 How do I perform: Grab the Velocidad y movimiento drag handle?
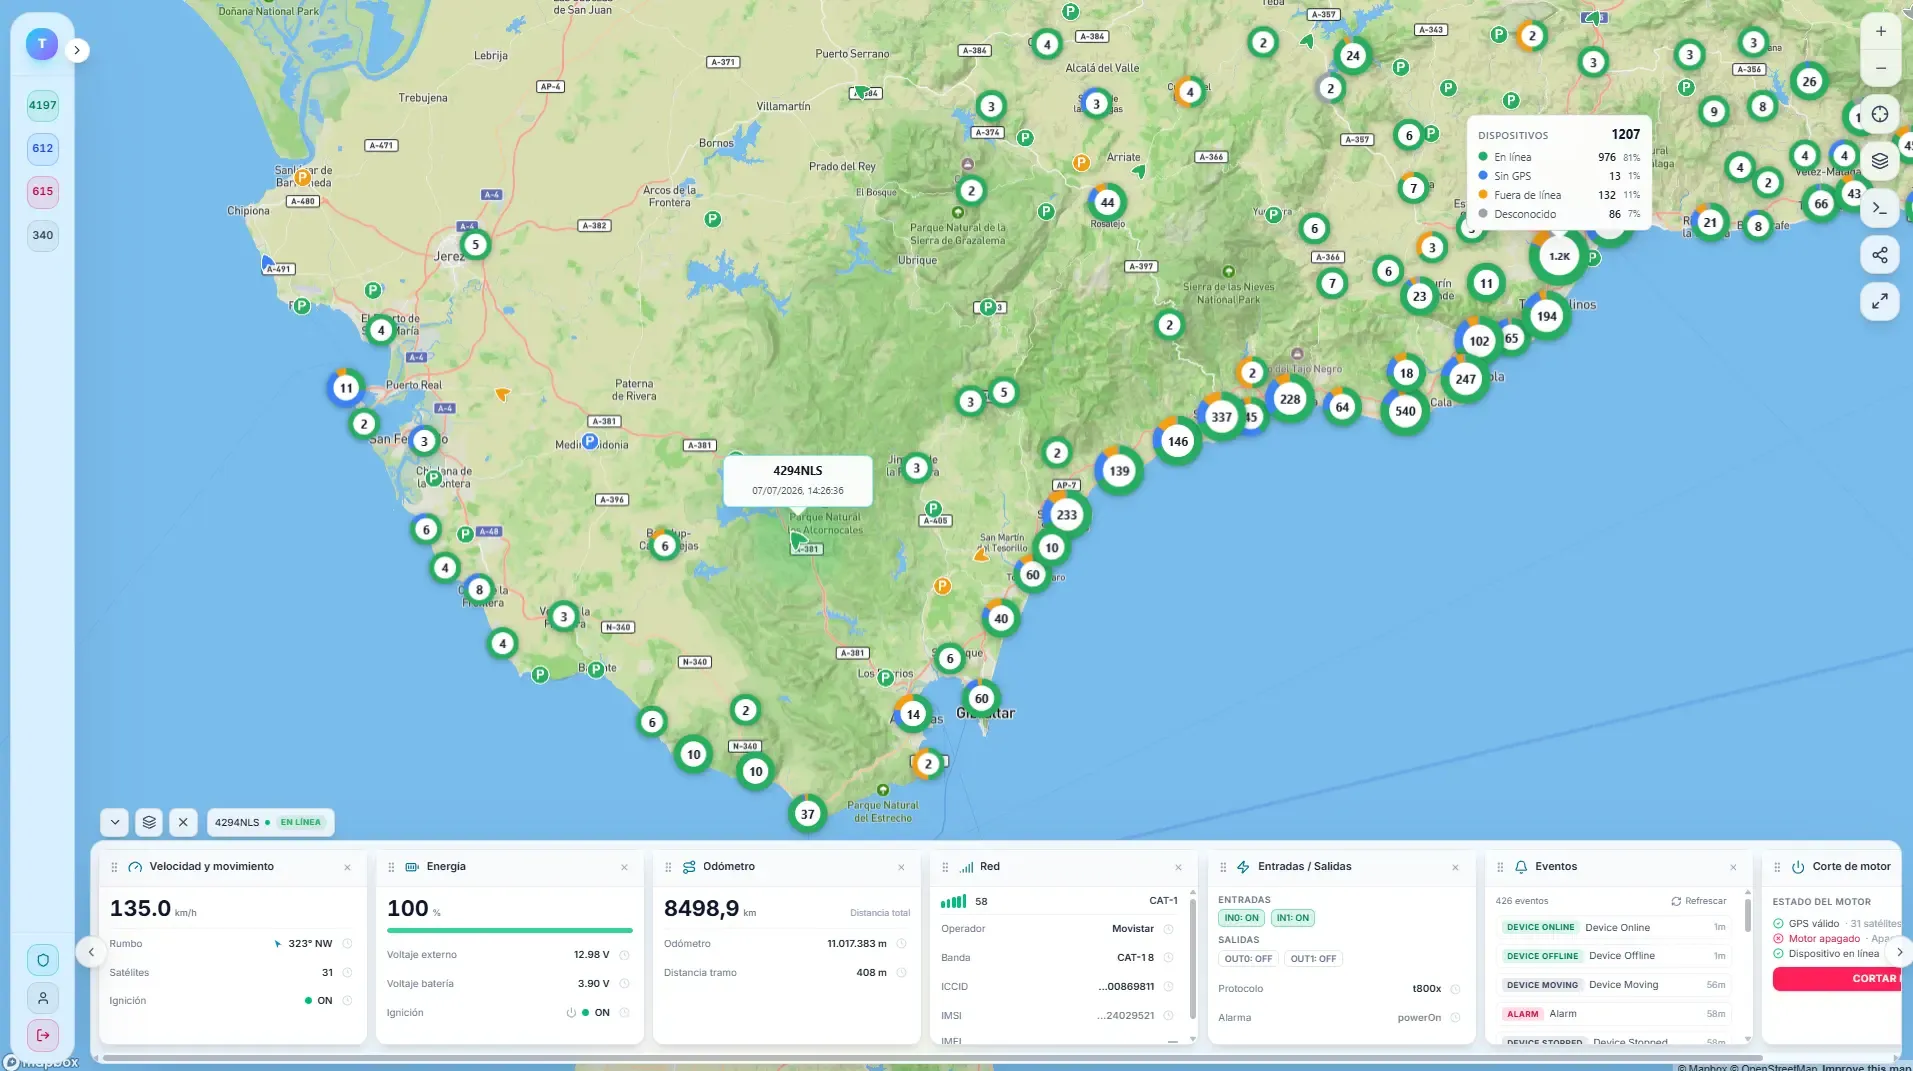[114, 867]
